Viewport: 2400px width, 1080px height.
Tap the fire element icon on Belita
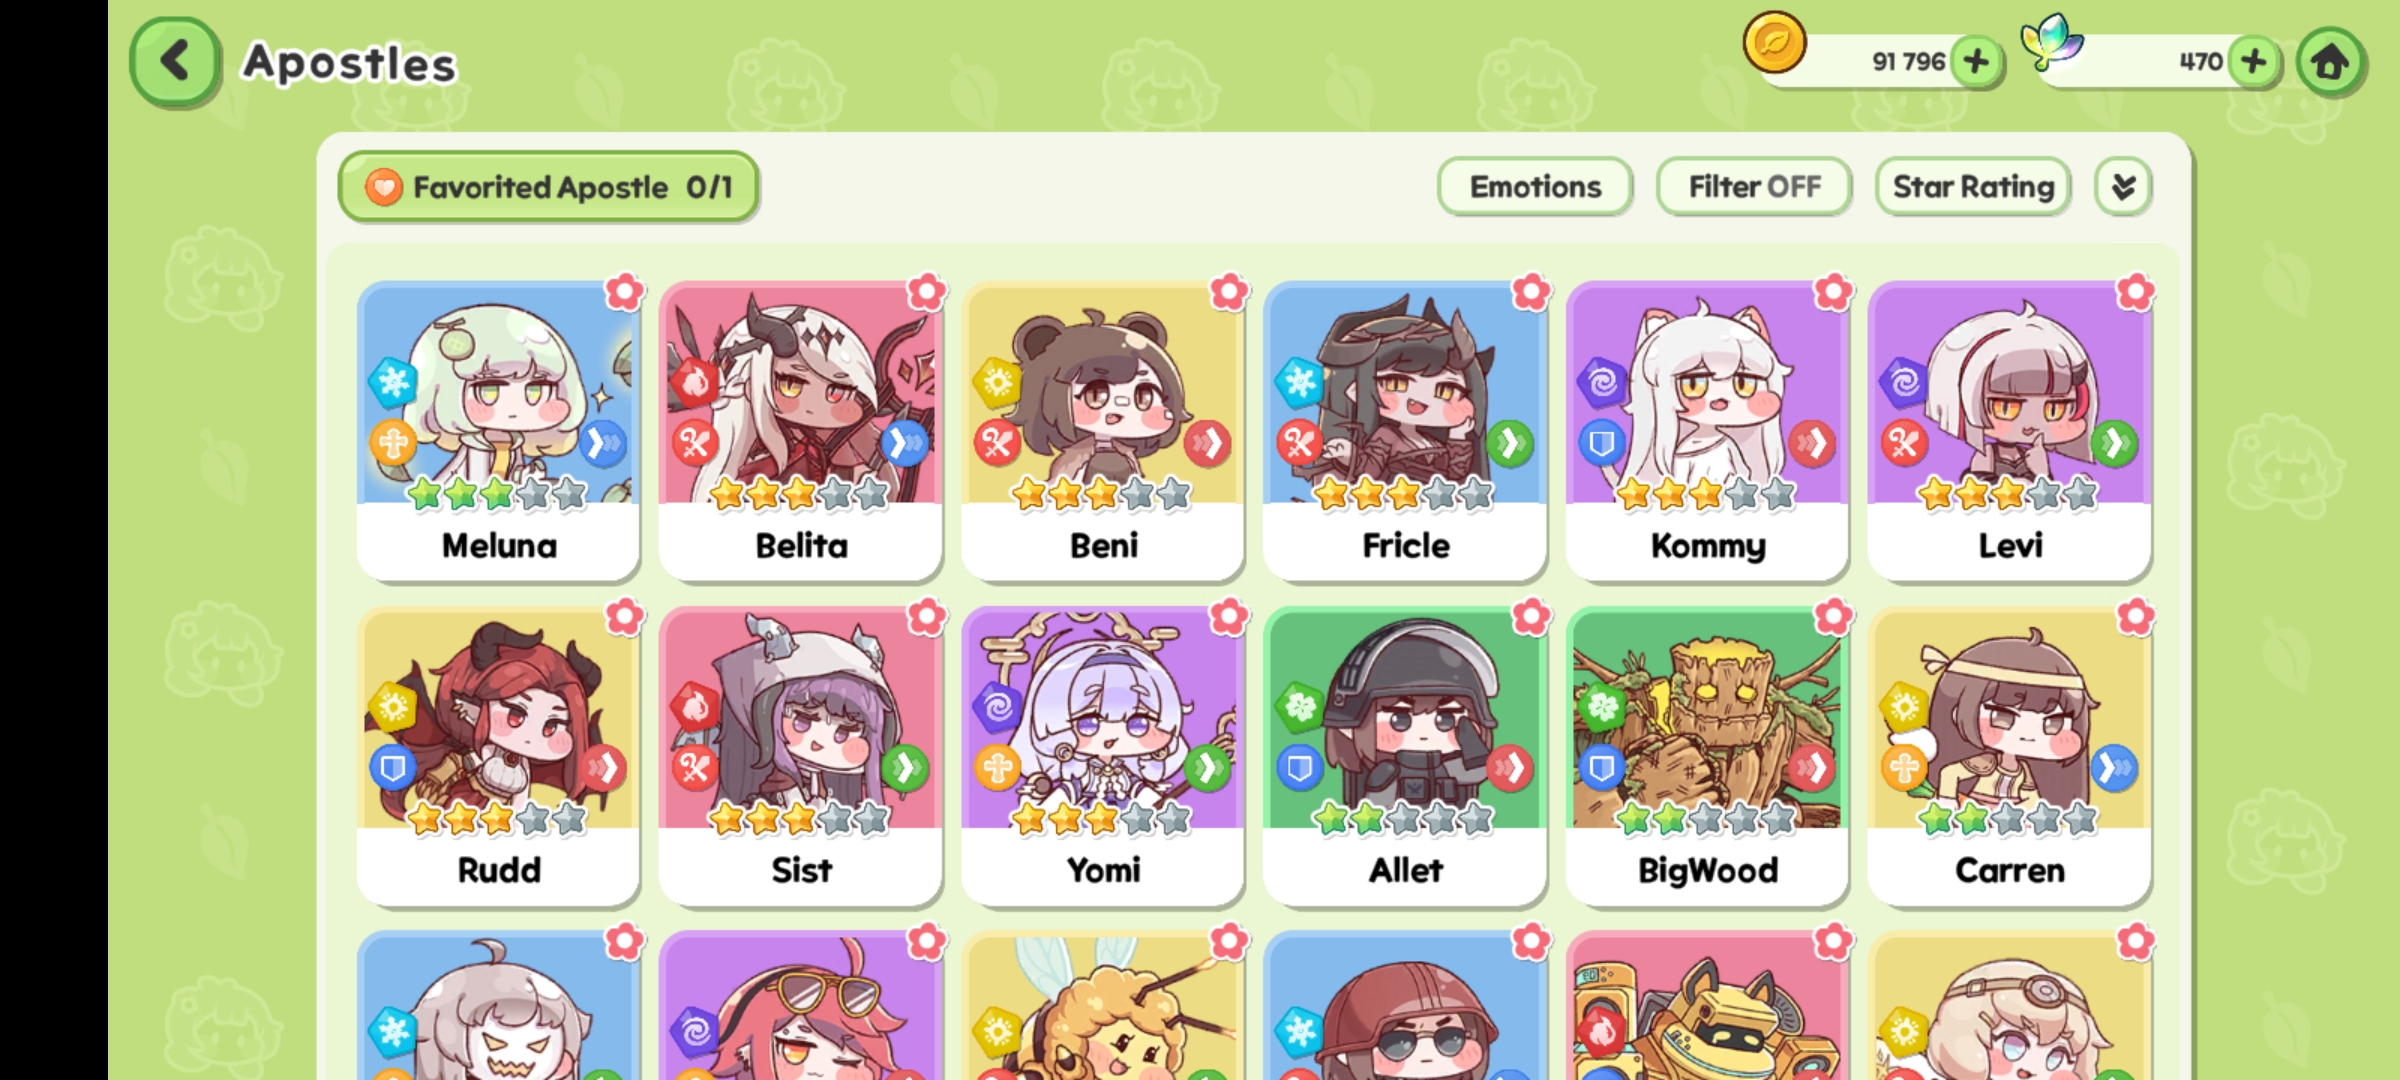pos(694,382)
